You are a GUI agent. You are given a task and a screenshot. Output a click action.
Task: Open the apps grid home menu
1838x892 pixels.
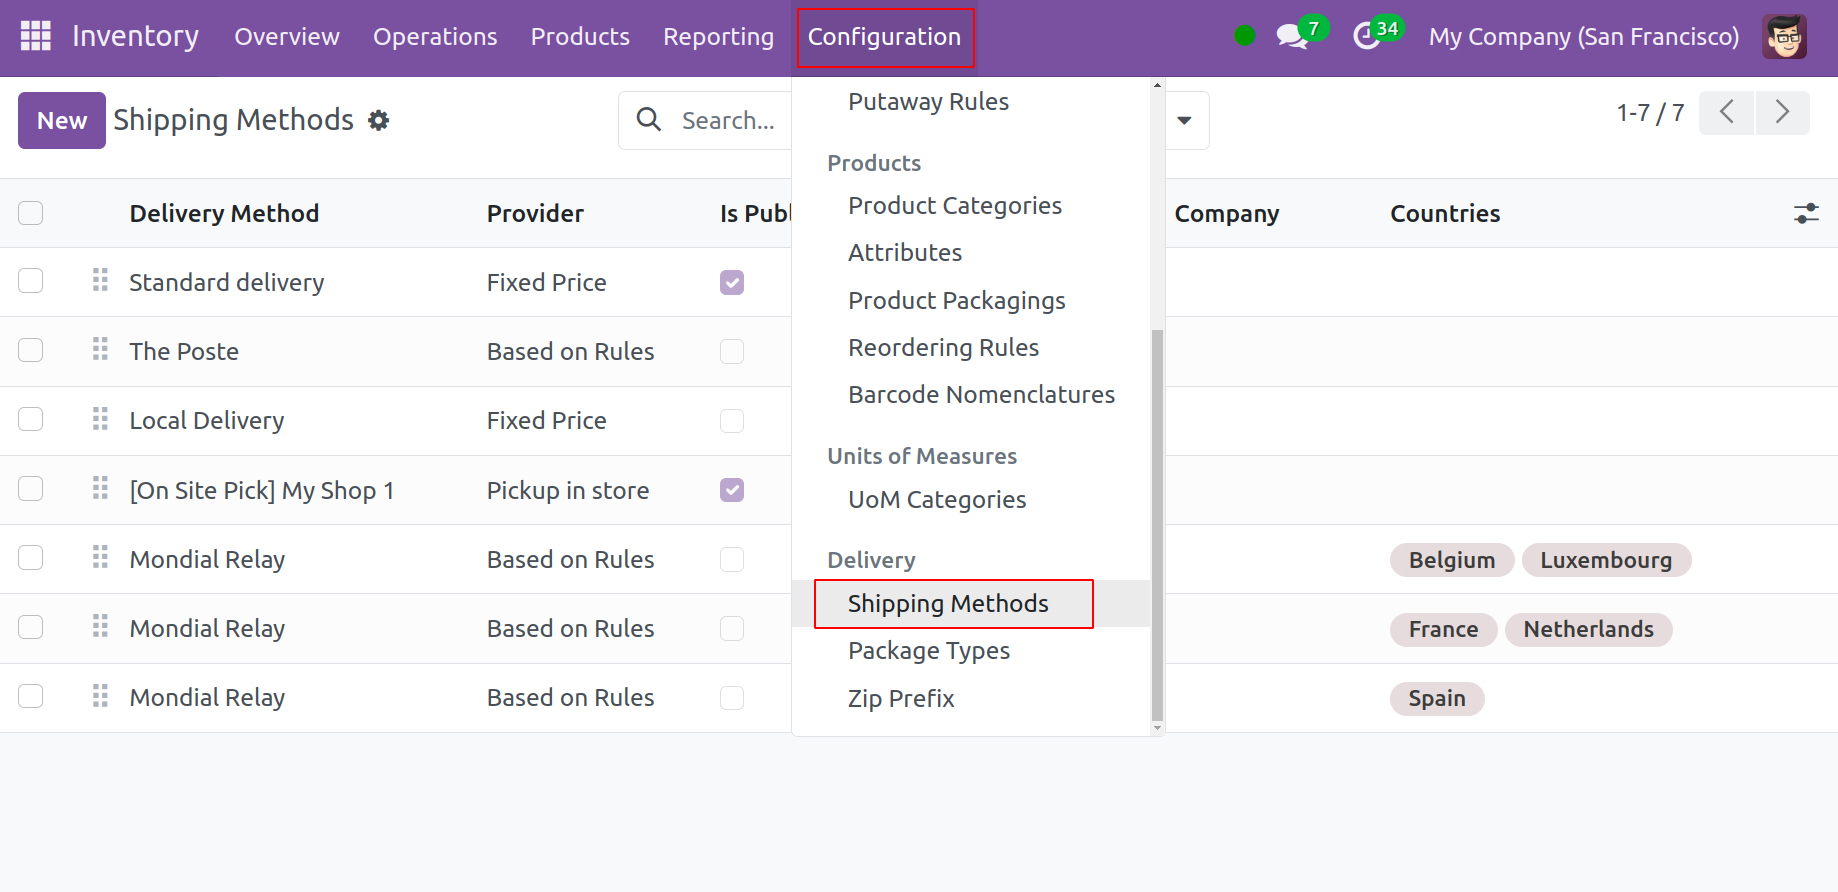36,36
